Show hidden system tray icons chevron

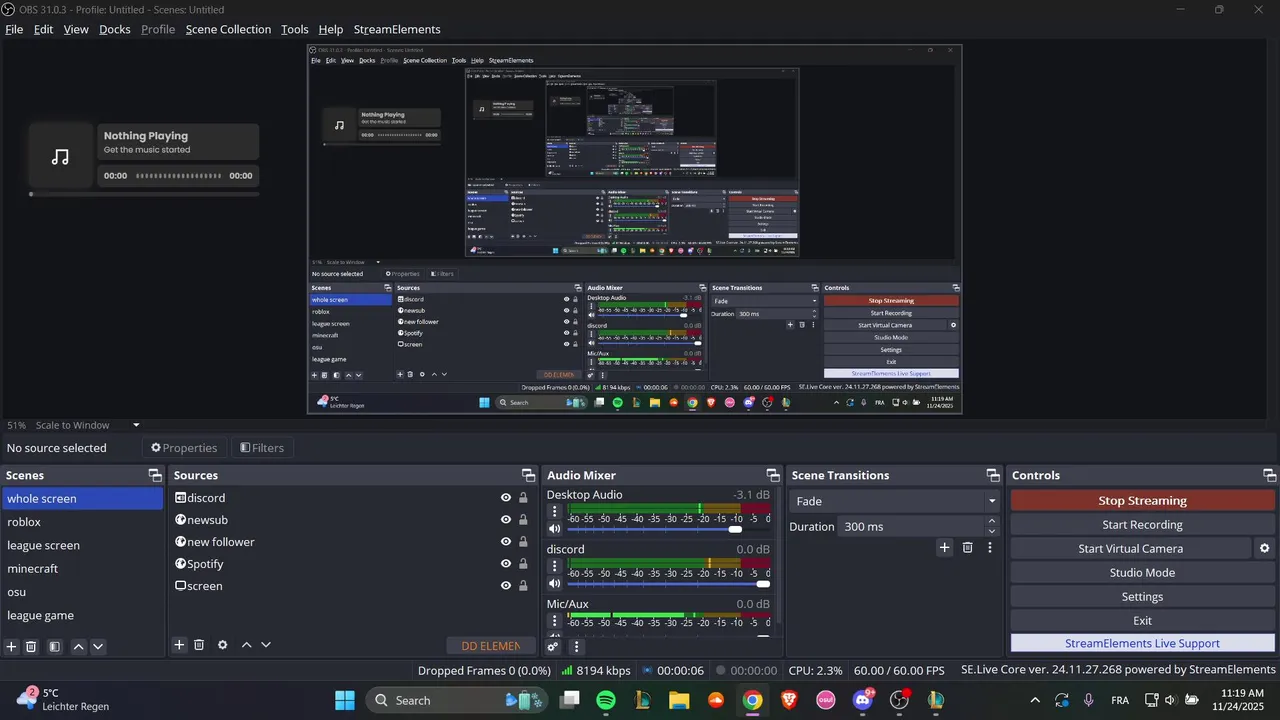pyautogui.click(x=1035, y=700)
